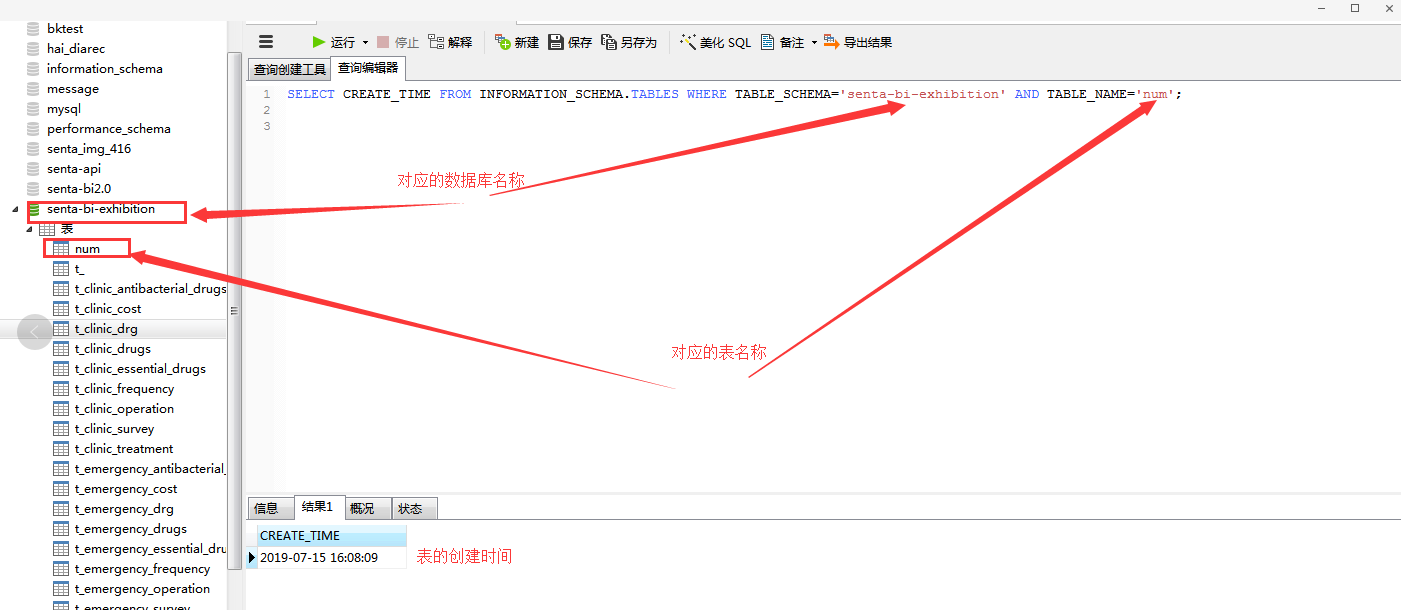Create a new query with 新建

pyautogui.click(x=503, y=42)
